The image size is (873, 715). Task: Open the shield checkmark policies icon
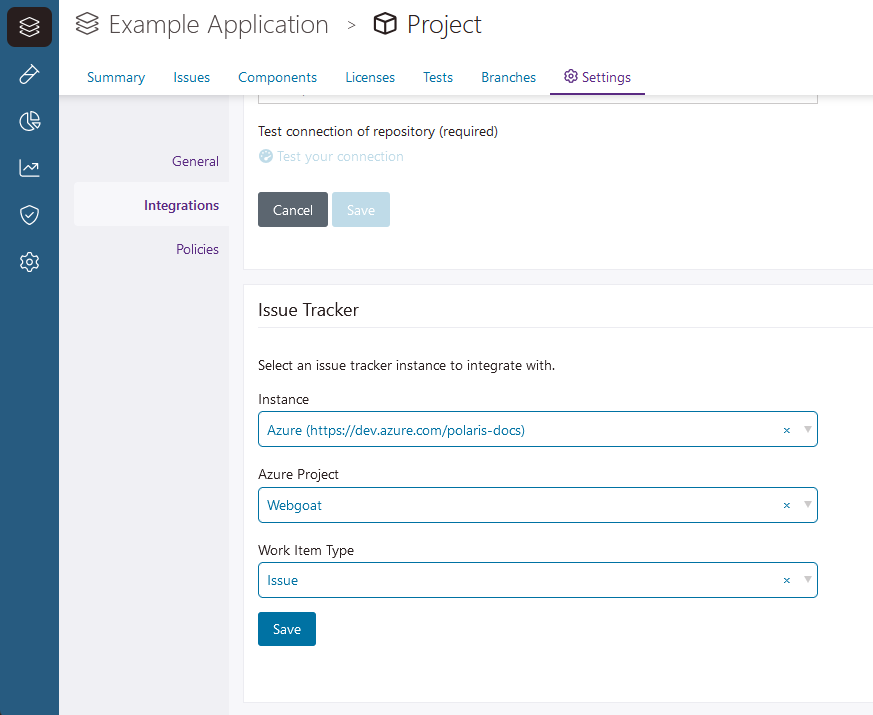tap(29, 215)
